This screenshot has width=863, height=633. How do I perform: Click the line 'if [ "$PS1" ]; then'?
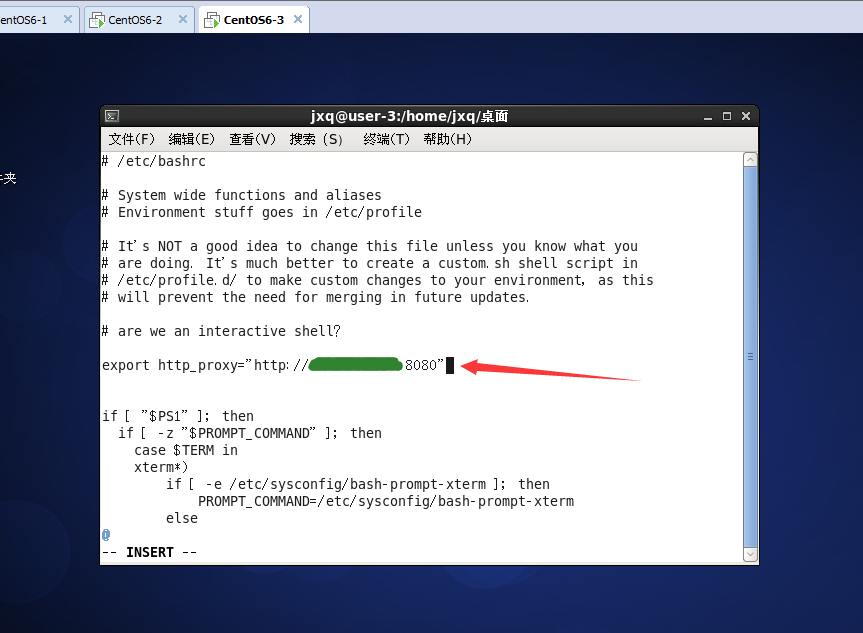[x=178, y=416]
